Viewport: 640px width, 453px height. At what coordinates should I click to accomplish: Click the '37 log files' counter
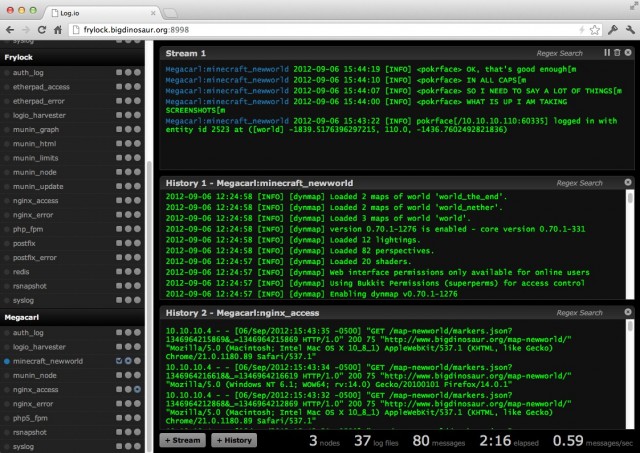pyautogui.click(x=376, y=441)
